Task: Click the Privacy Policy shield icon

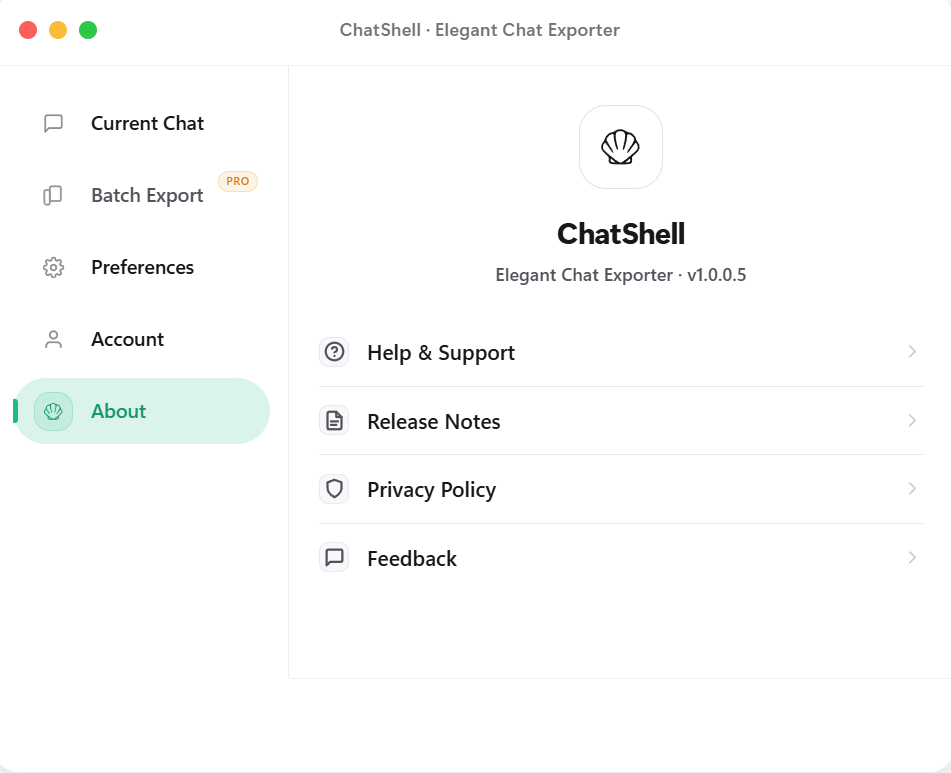Action: pos(334,489)
